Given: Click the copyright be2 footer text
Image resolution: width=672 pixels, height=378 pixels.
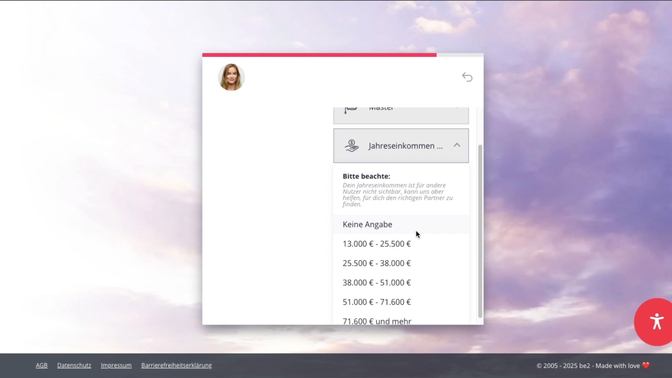Looking at the screenshot, I should [593, 366].
